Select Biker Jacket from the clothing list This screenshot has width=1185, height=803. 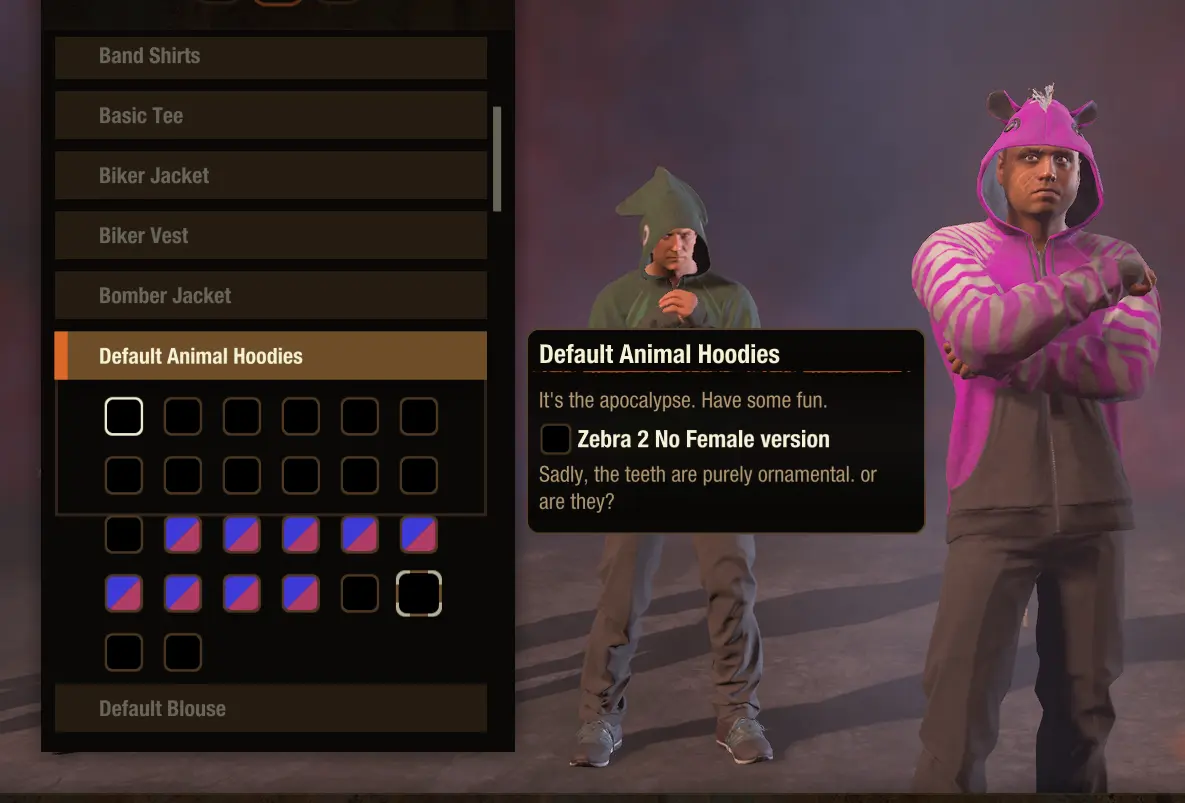[271, 175]
